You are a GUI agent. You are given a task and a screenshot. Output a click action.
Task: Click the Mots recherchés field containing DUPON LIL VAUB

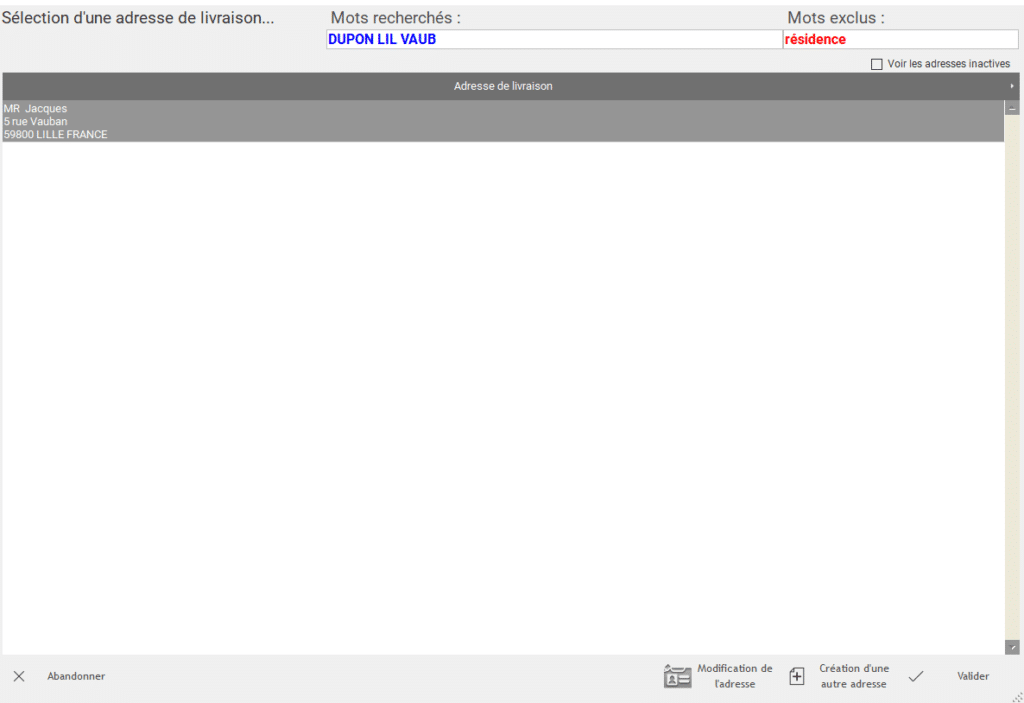554,39
